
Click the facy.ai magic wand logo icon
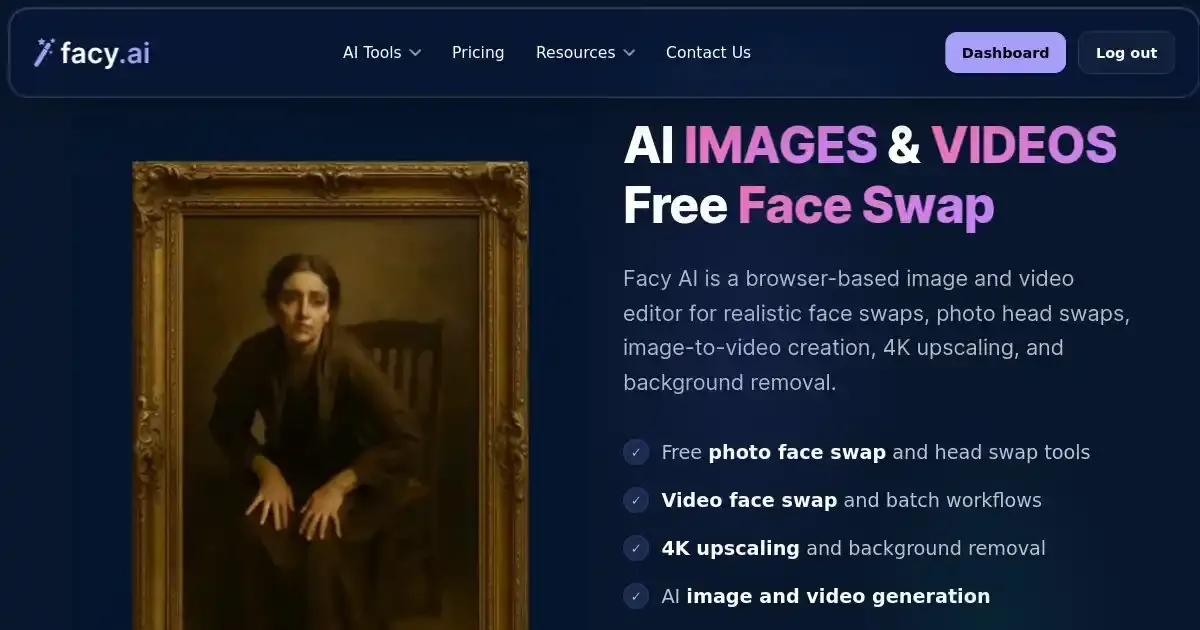click(43, 52)
